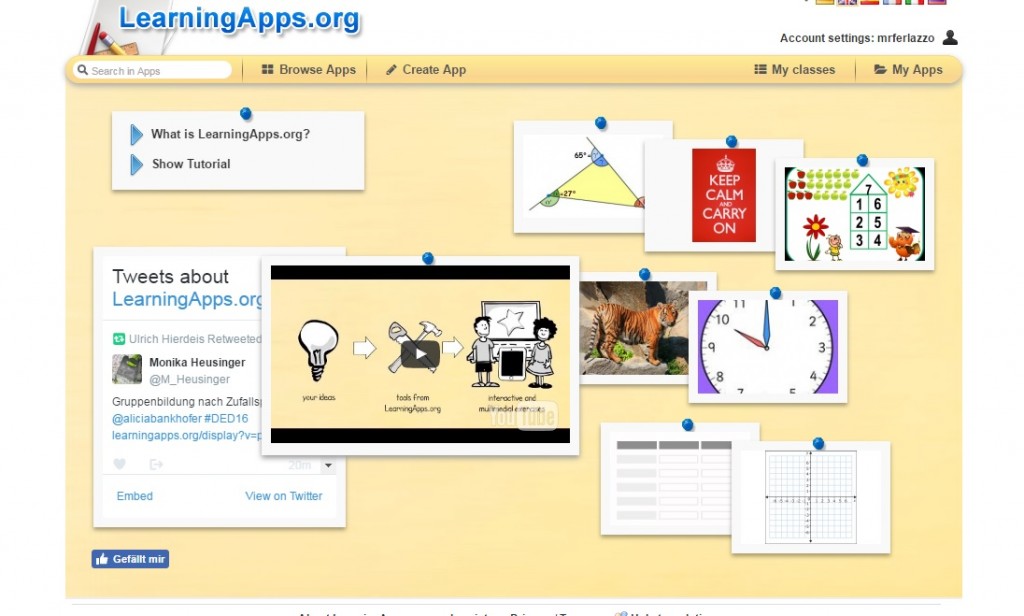Click the LearningApps.org link in Tweets header
This screenshot has height=616, width=1024.
coord(187,299)
